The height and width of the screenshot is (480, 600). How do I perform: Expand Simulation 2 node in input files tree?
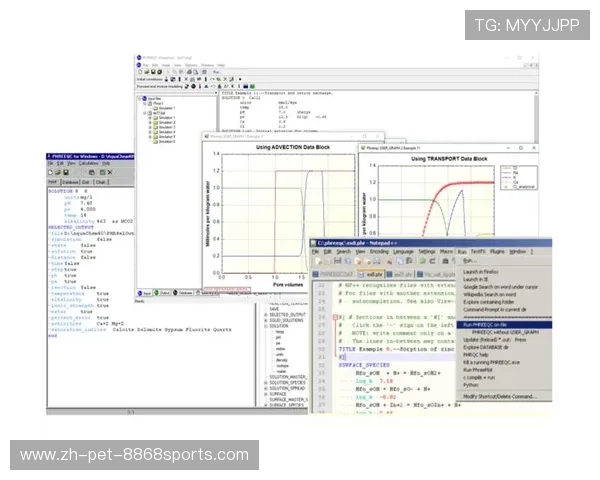150,122
